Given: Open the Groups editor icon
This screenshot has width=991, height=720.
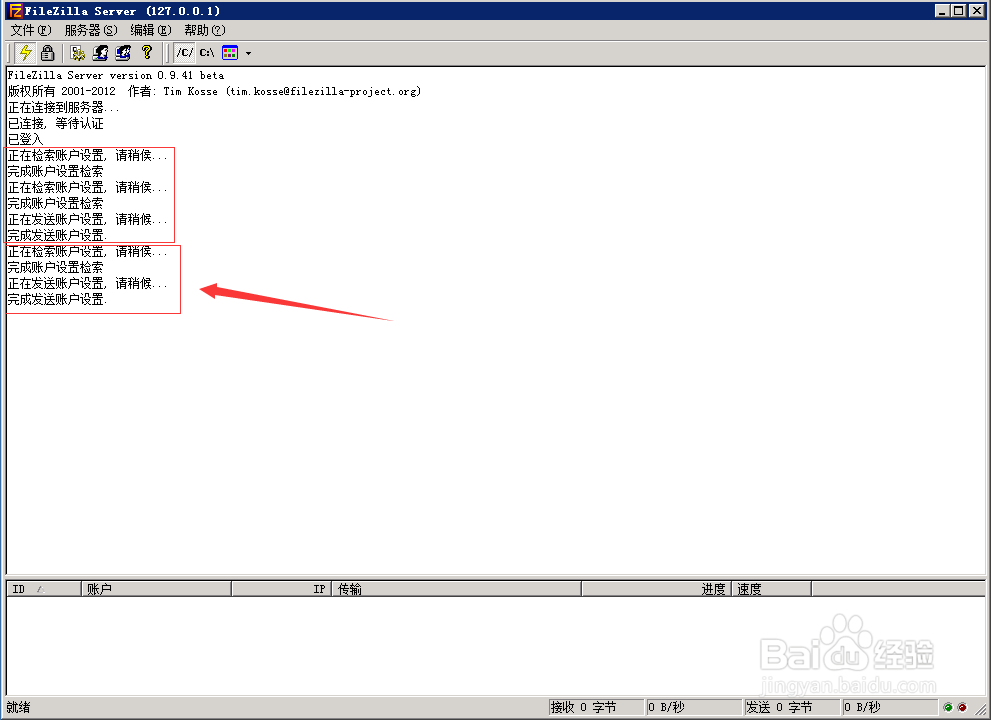Looking at the screenshot, I should tap(123, 52).
